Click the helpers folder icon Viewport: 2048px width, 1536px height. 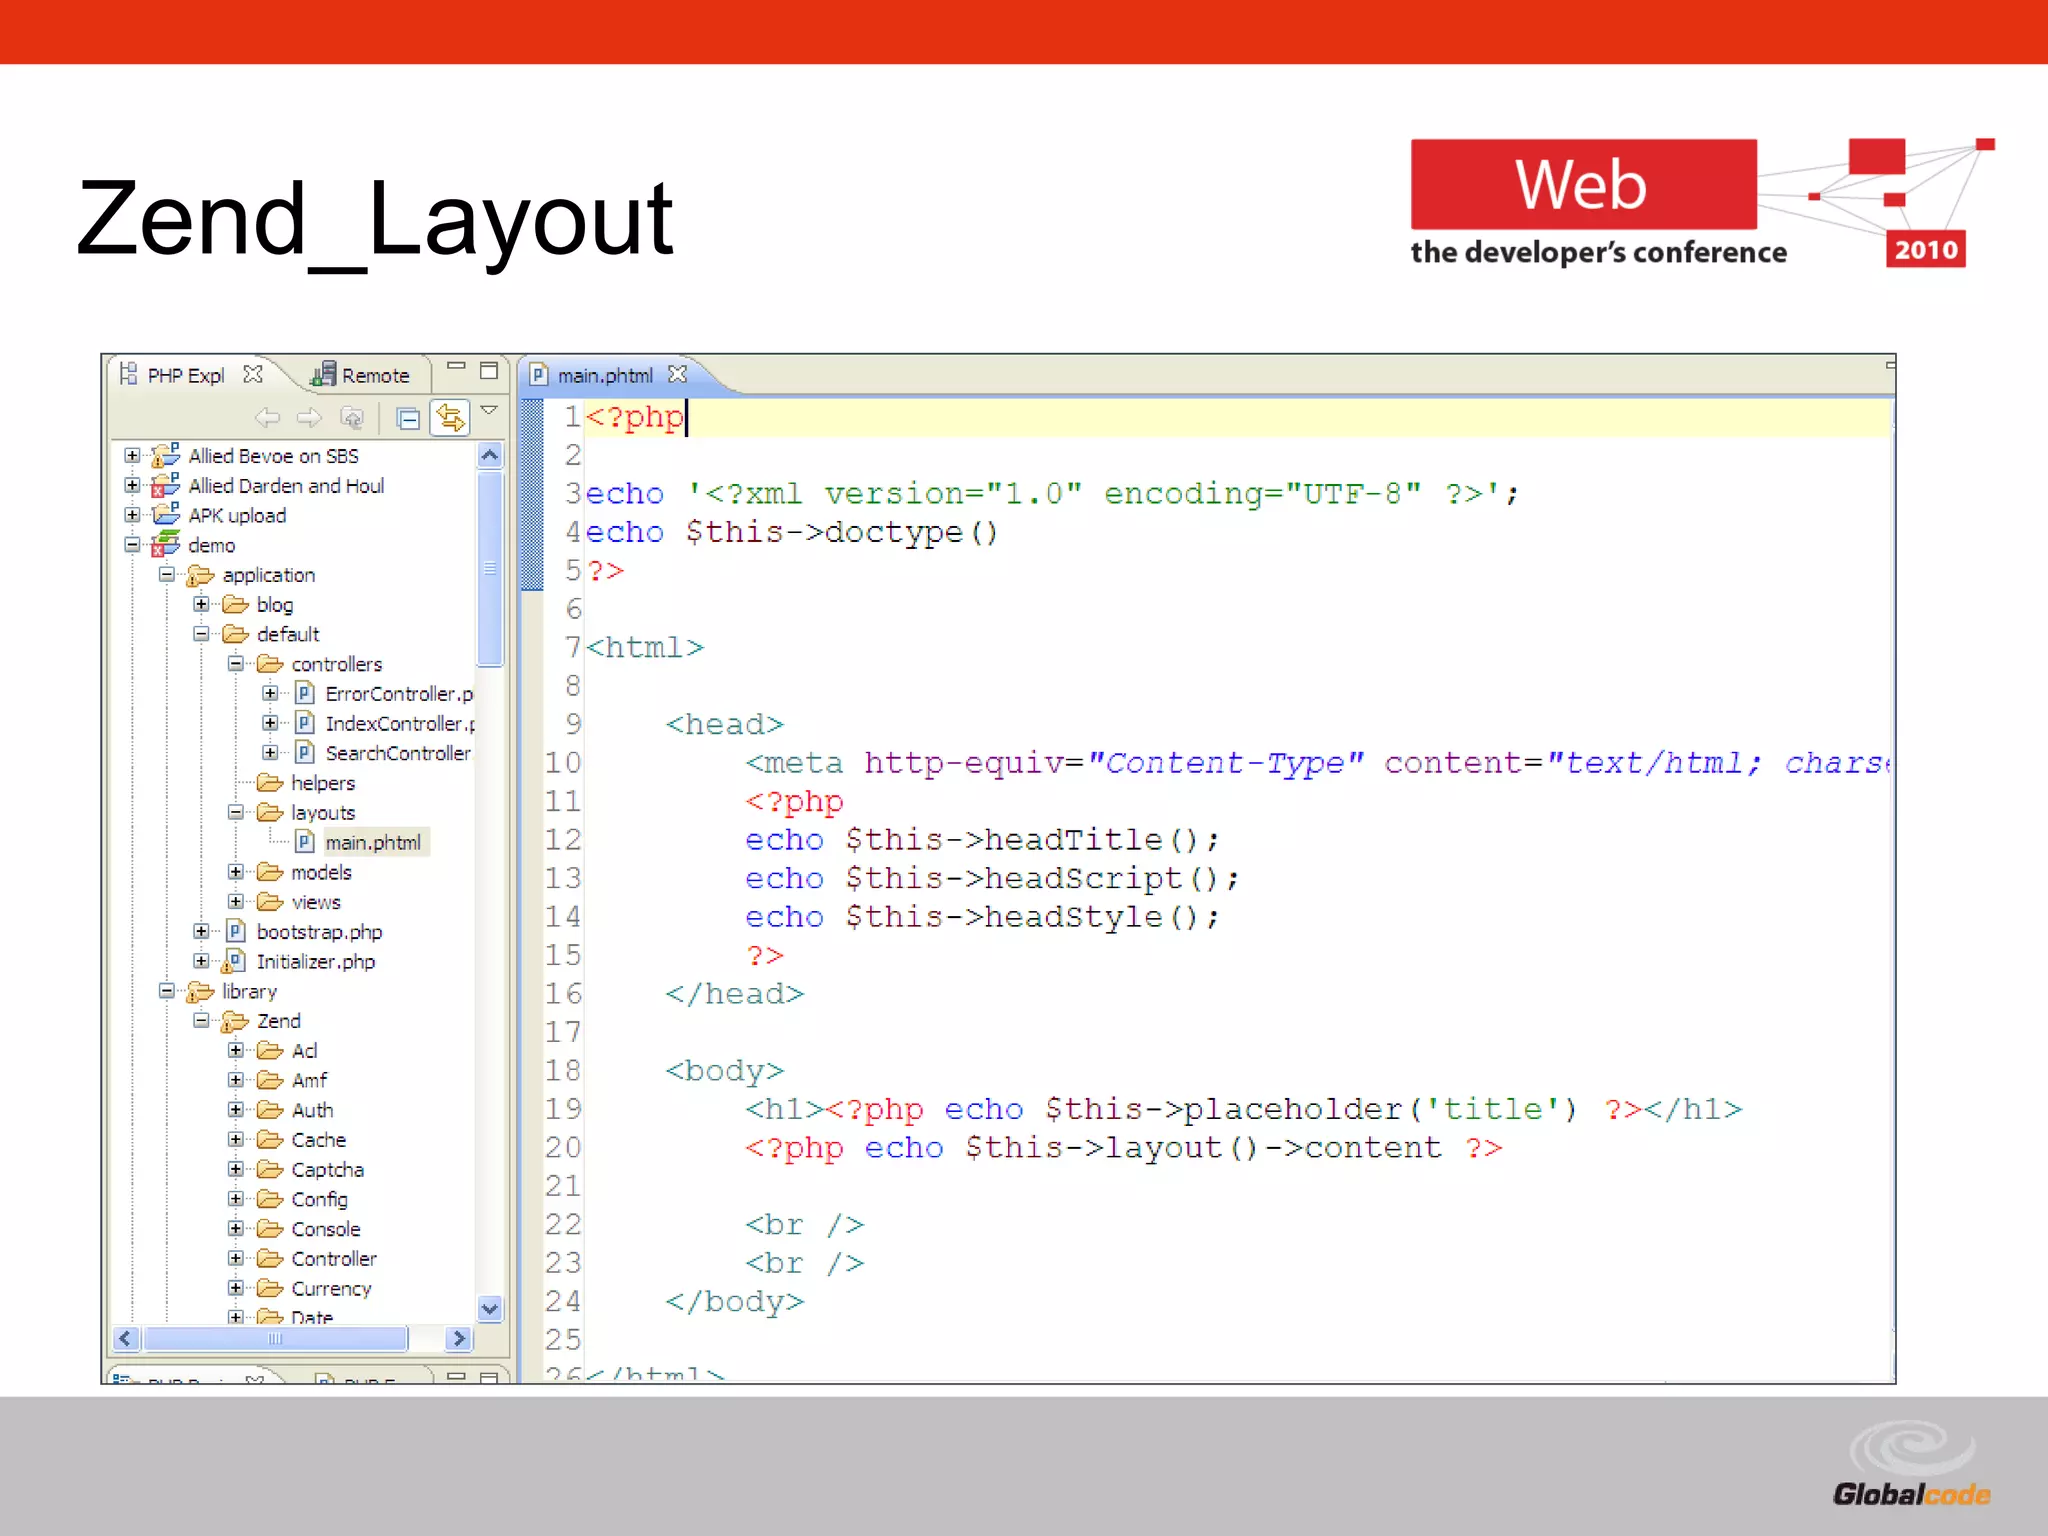pos(270,782)
